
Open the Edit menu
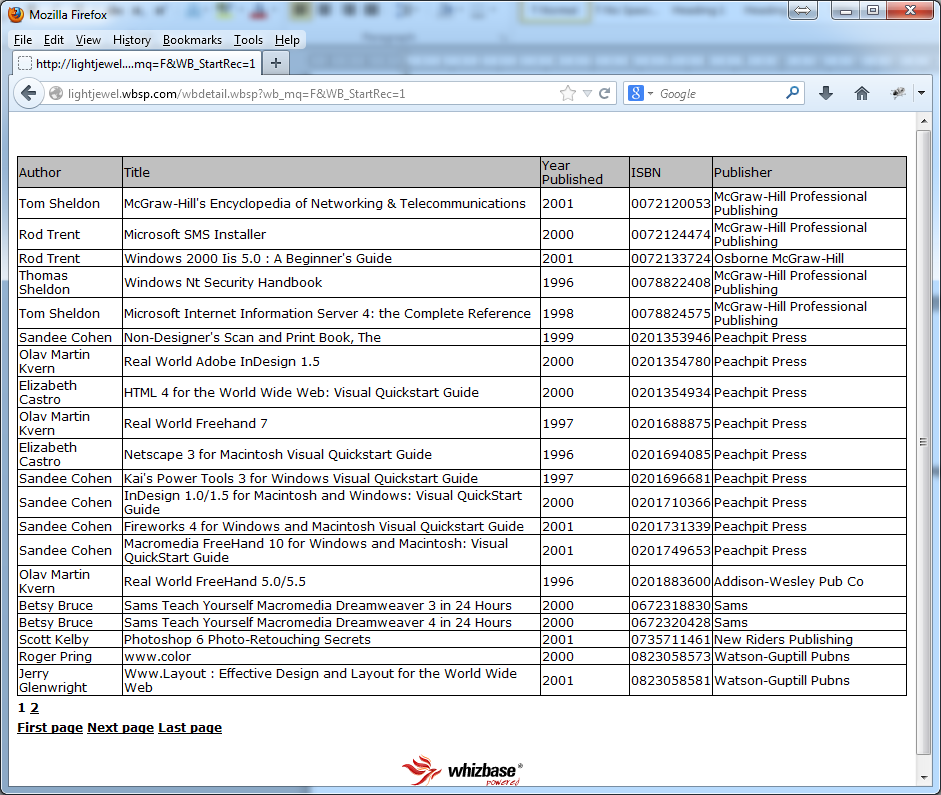coord(53,40)
